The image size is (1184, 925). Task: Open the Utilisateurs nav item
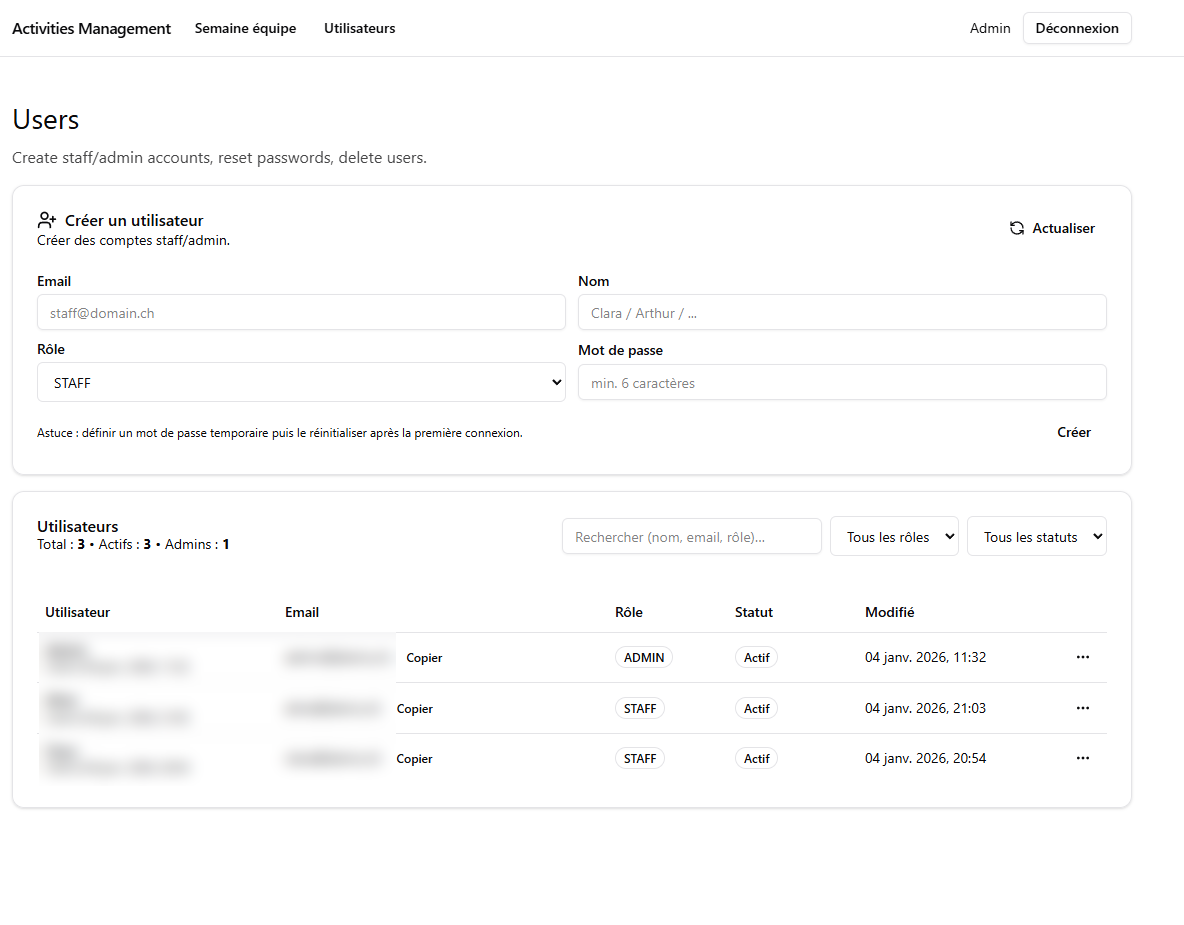click(x=359, y=28)
